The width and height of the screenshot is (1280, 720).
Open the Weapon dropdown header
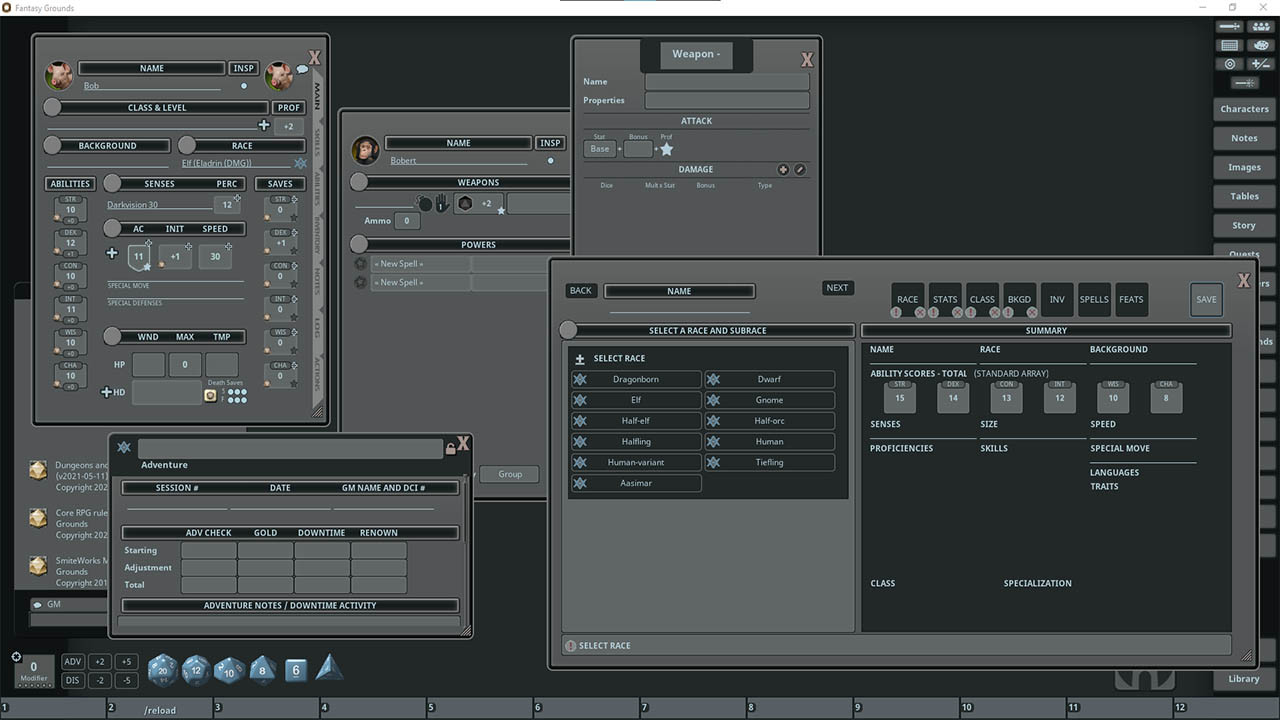pos(695,55)
